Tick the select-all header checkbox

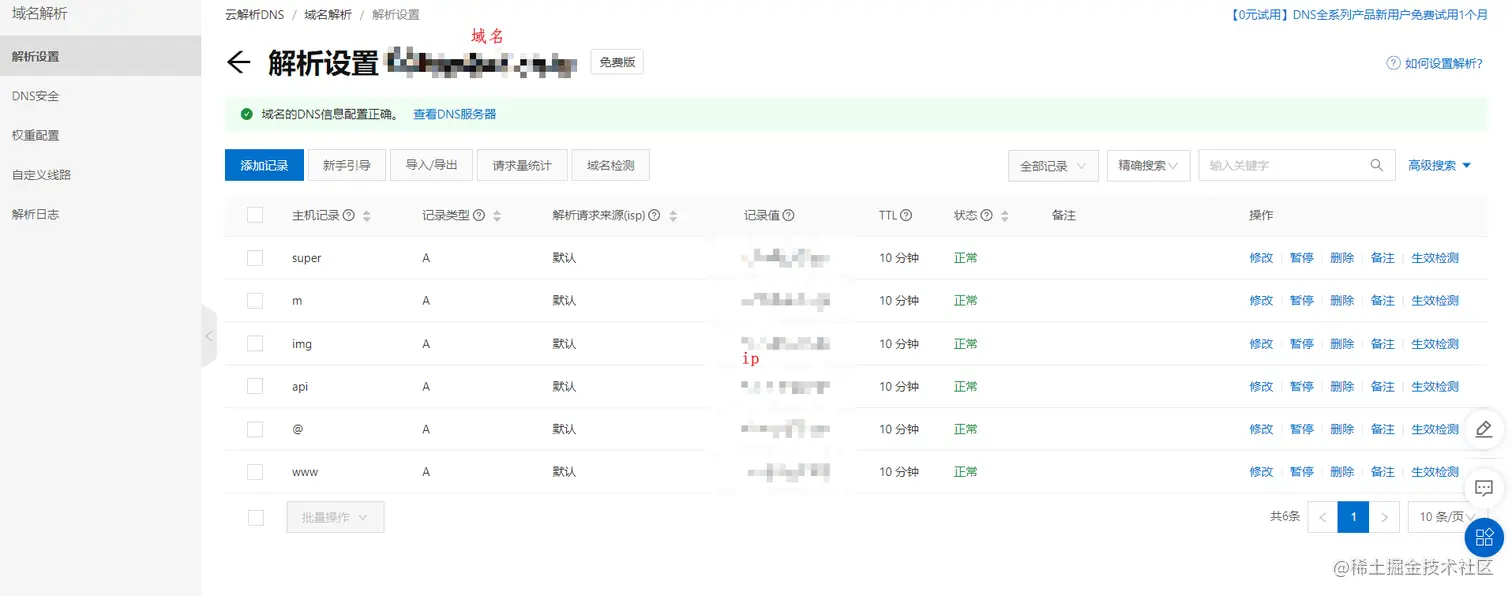(x=255, y=215)
